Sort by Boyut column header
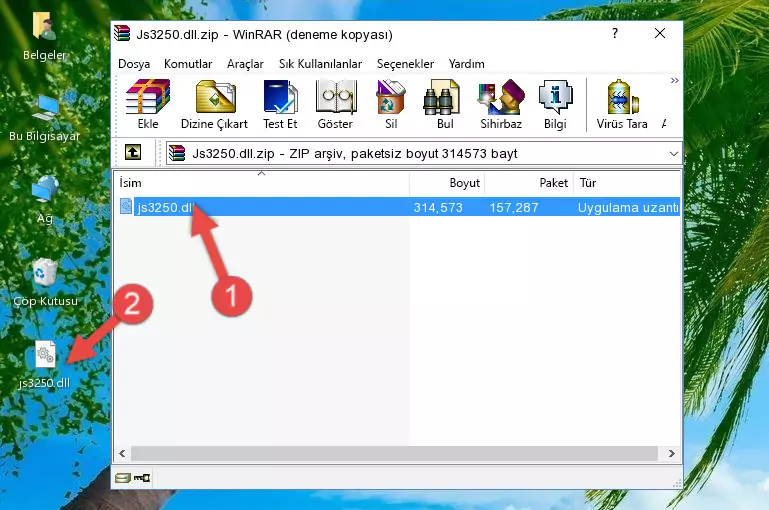Viewport: 769px width, 510px height. [x=447, y=182]
